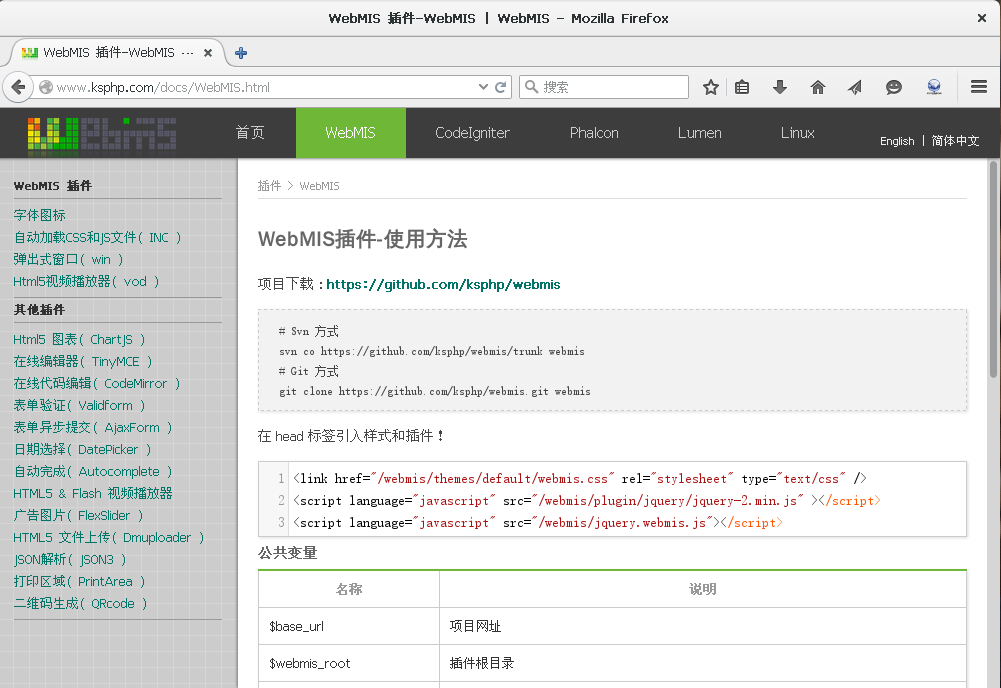Click the $webmis_root table cell
1001x688 pixels.
coord(349,663)
